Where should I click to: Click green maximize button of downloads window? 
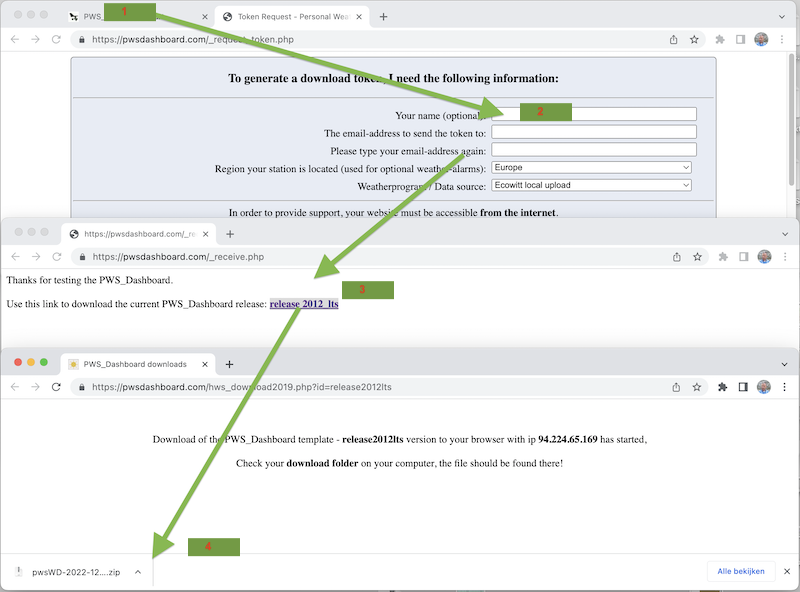44,362
